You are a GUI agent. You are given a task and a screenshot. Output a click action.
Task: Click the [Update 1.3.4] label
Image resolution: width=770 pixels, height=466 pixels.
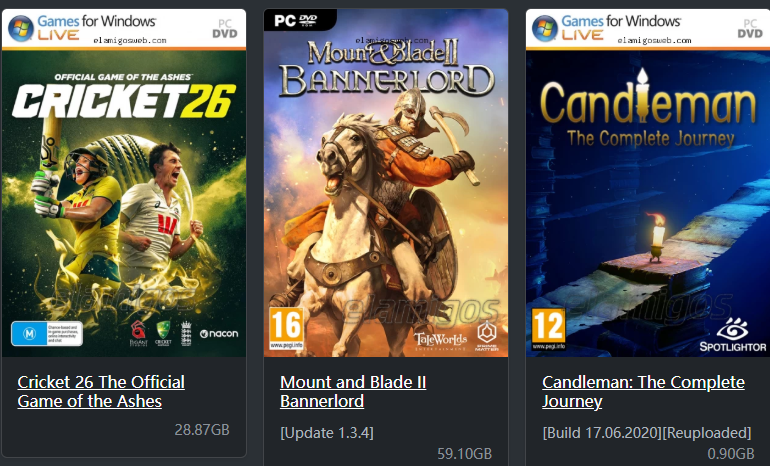pos(327,433)
